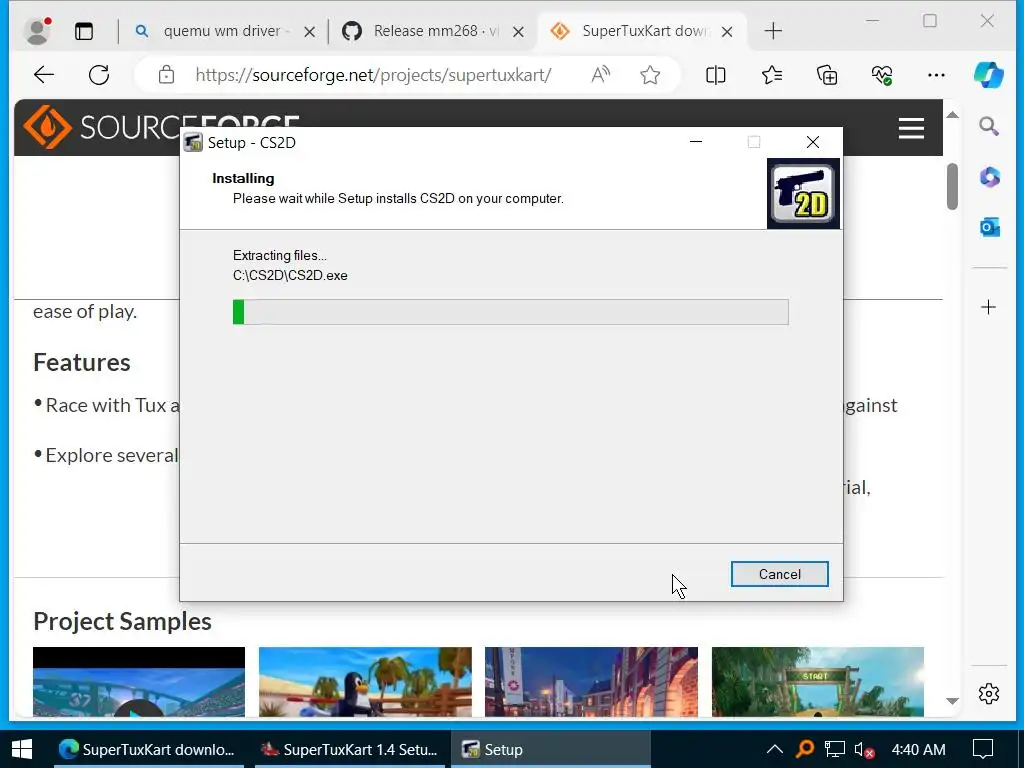Click the vertical scrollbar thumb

coord(953,186)
